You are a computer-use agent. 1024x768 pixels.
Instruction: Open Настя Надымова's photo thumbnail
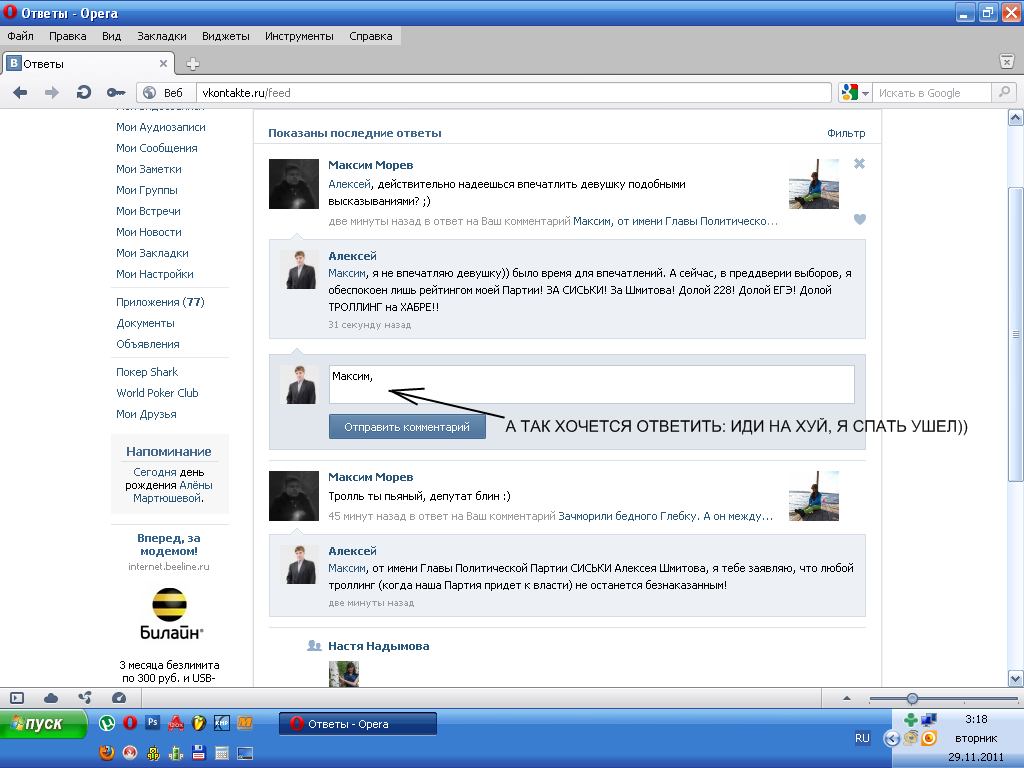point(344,673)
